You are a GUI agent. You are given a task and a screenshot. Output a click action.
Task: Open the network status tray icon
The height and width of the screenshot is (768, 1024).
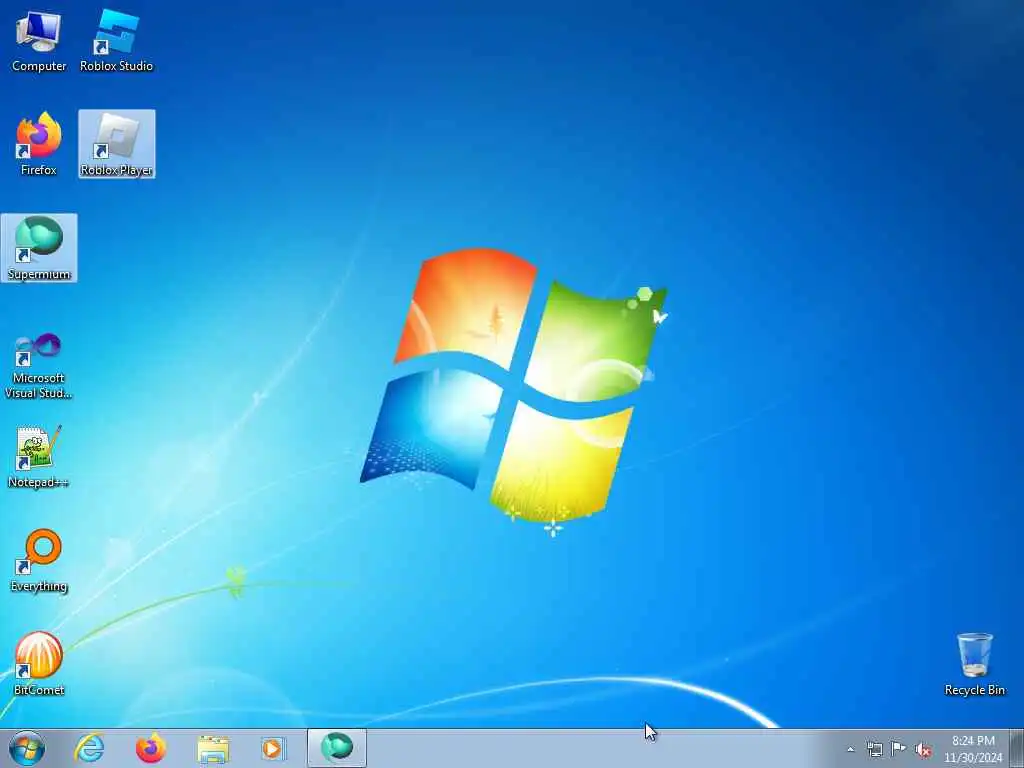(x=874, y=749)
